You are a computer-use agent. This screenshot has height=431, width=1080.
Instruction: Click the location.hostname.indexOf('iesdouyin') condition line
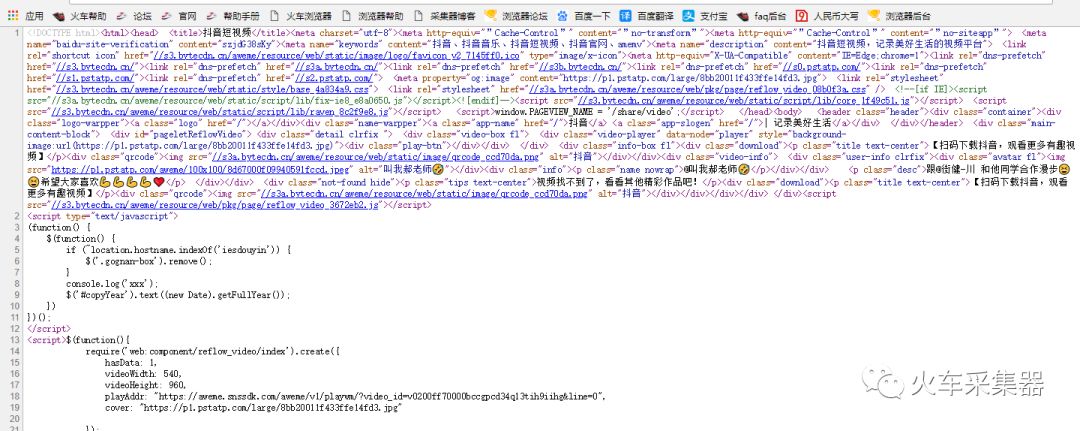click(x=179, y=250)
